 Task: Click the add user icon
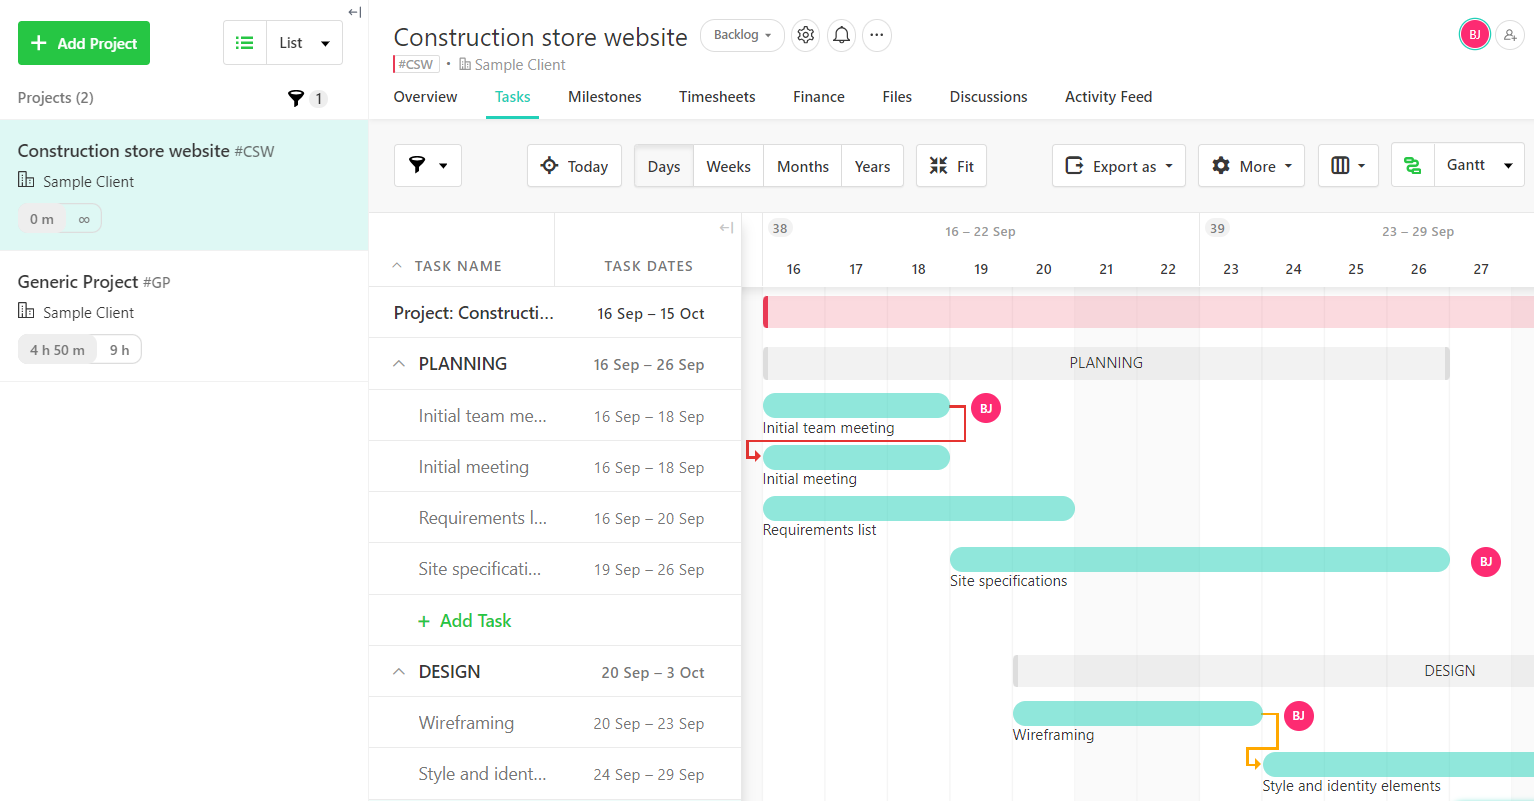pos(1510,35)
